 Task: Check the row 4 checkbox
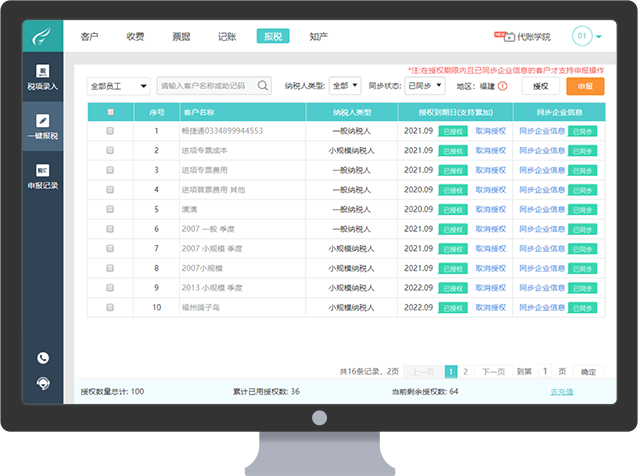pyautogui.click(x=110, y=189)
